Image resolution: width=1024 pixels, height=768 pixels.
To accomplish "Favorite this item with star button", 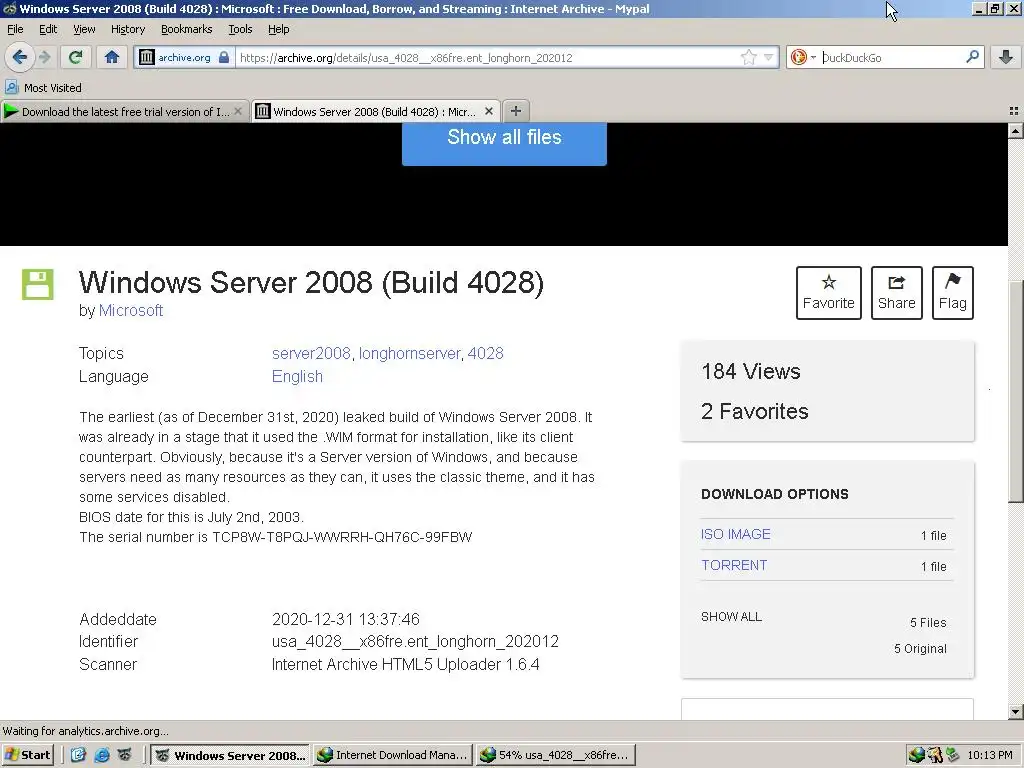I will pos(829,293).
